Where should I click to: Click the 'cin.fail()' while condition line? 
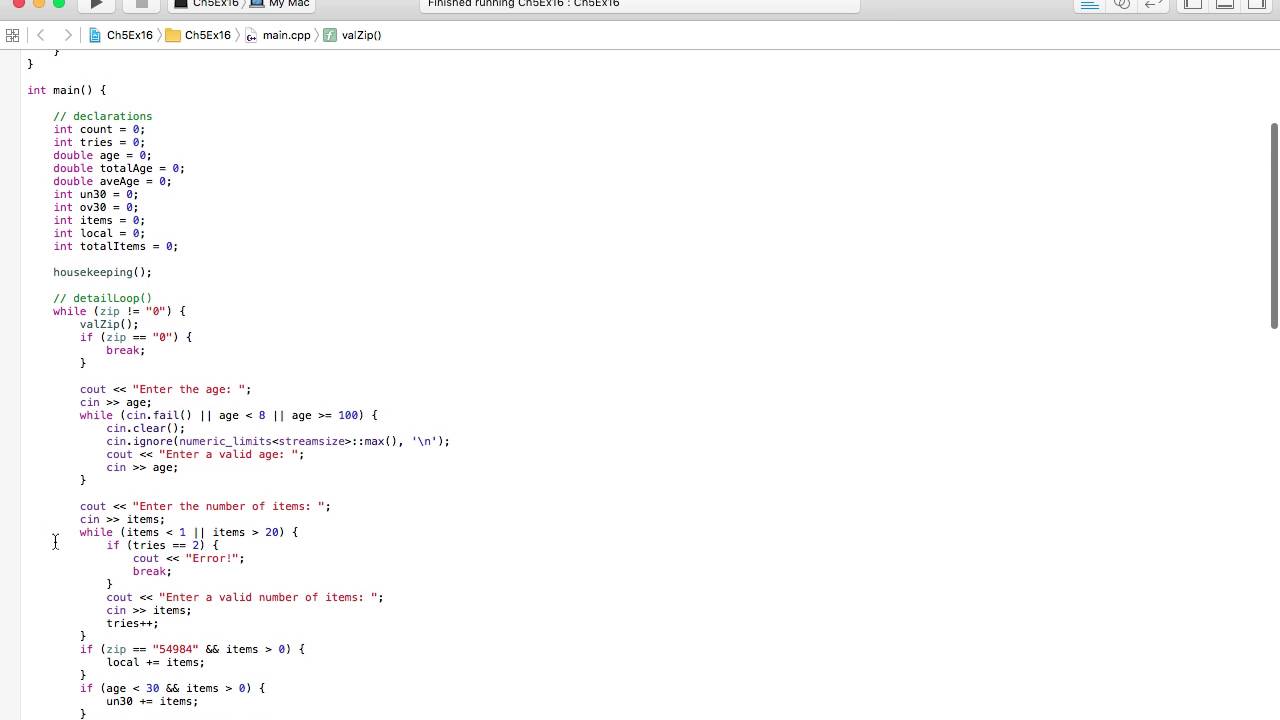[x=229, y=415]
